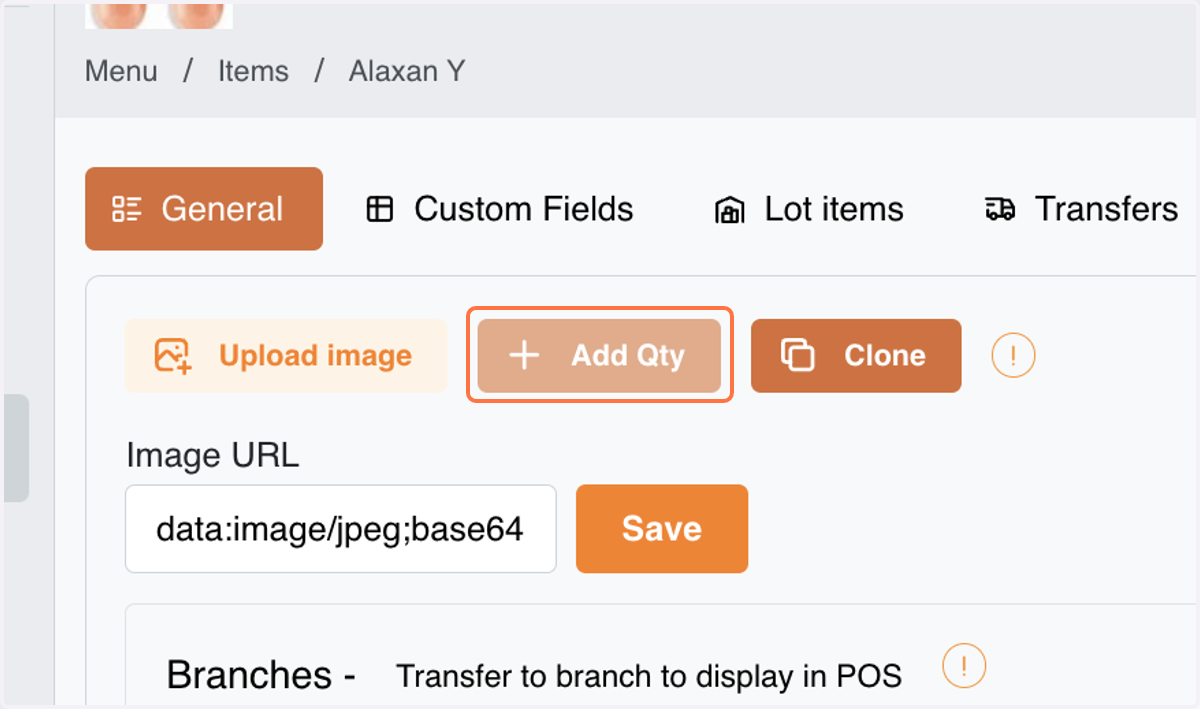Click the info icon beside Branches heading

(964, 665)
